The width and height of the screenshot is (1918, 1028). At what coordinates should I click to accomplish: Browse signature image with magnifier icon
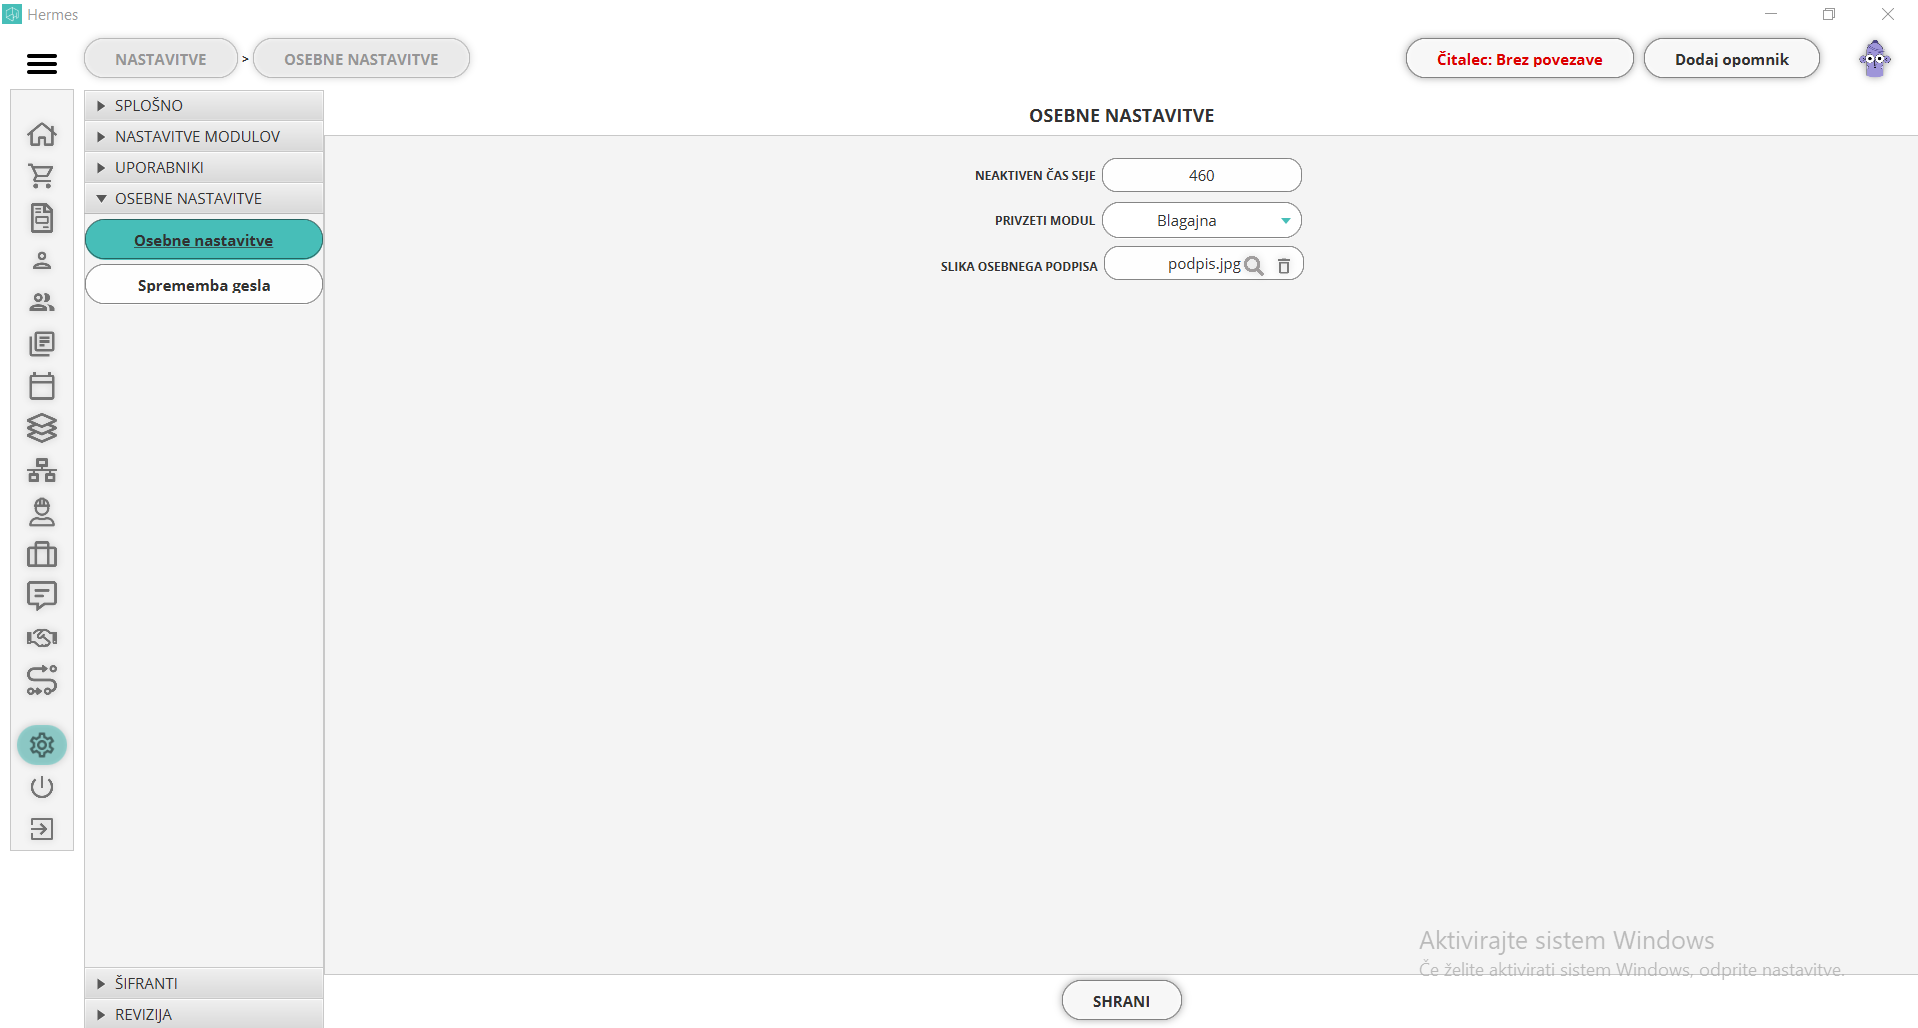(1254, 265)
